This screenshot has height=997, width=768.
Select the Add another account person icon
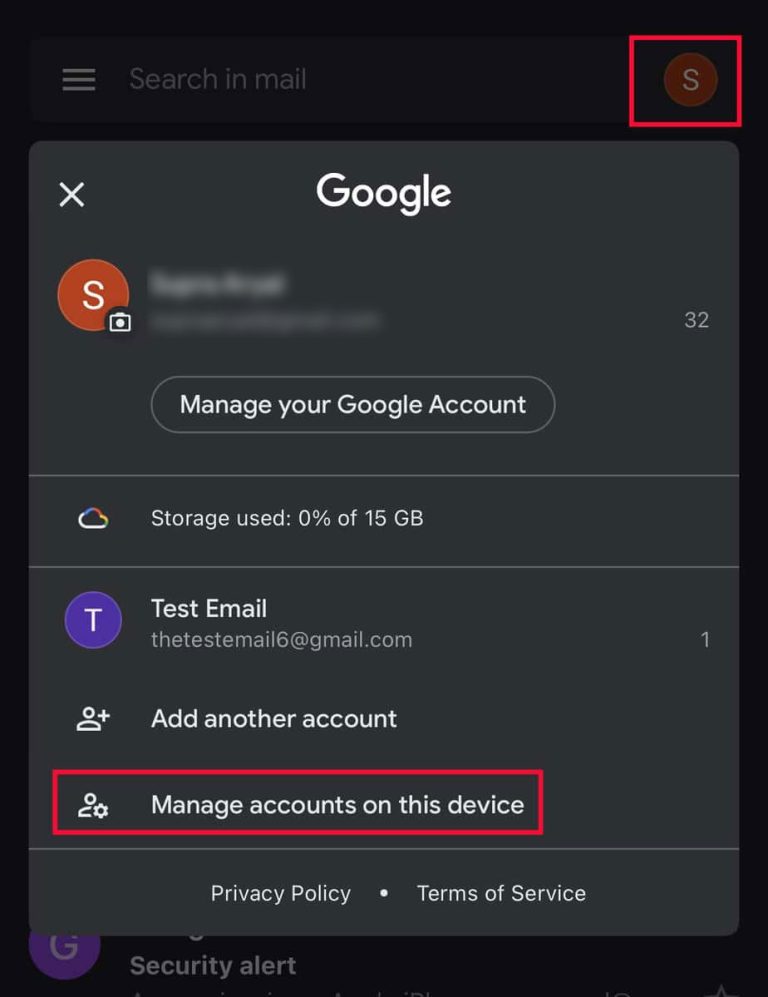pos(93,719)
